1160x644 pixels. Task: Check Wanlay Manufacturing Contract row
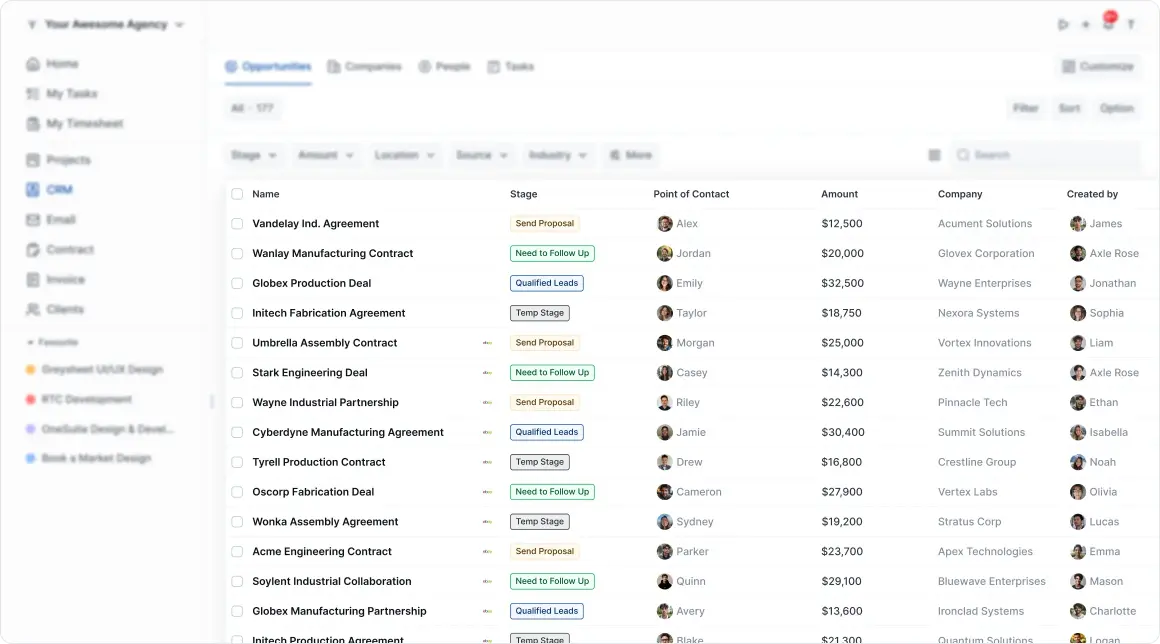click(237, 254)
